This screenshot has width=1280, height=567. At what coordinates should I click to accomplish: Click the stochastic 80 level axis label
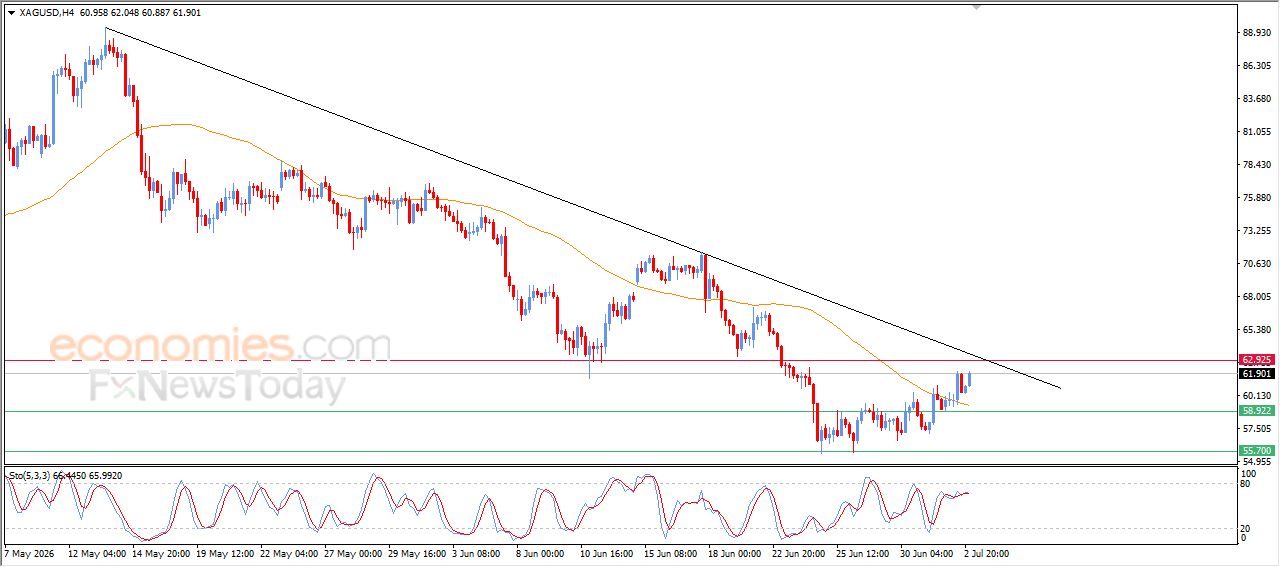[x=1246, y=484]
